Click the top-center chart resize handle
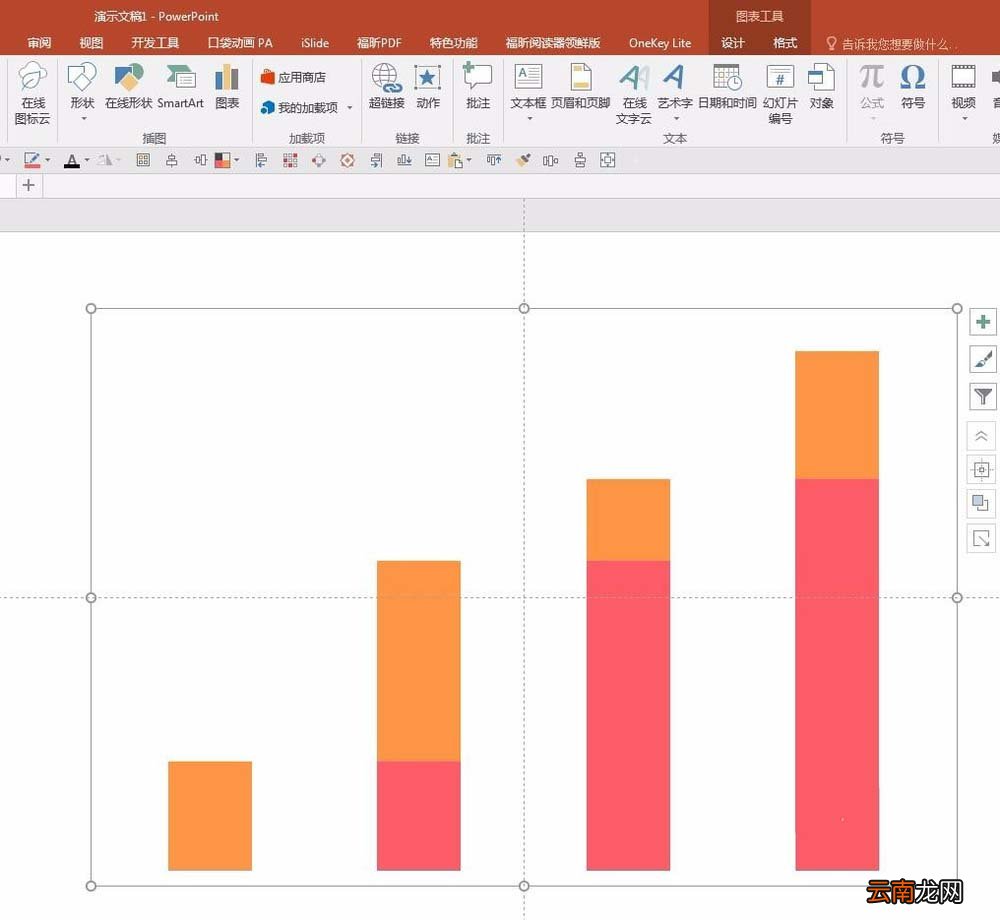1000x920 pixels. (524, 309)
